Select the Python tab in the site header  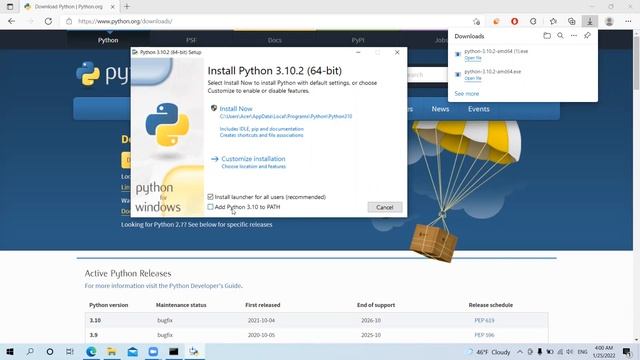coord(108,40)
